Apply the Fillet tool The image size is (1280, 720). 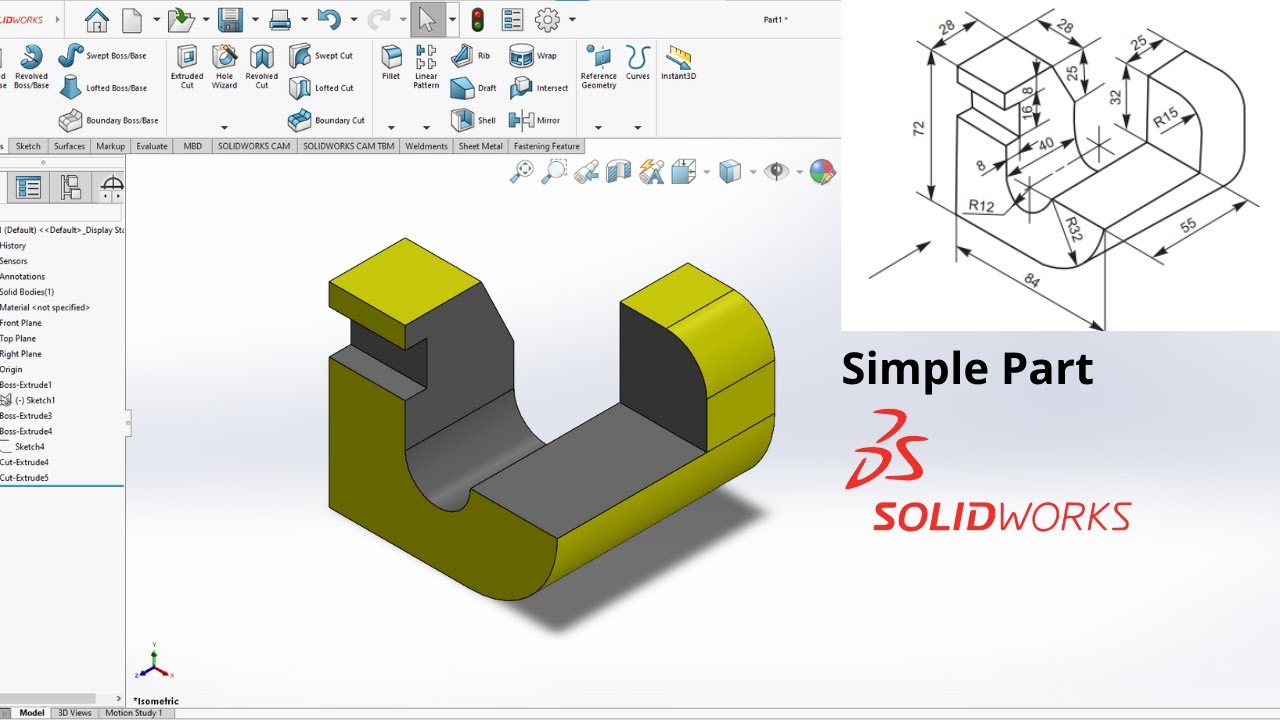pyautogui.click(x=391, y=62)
